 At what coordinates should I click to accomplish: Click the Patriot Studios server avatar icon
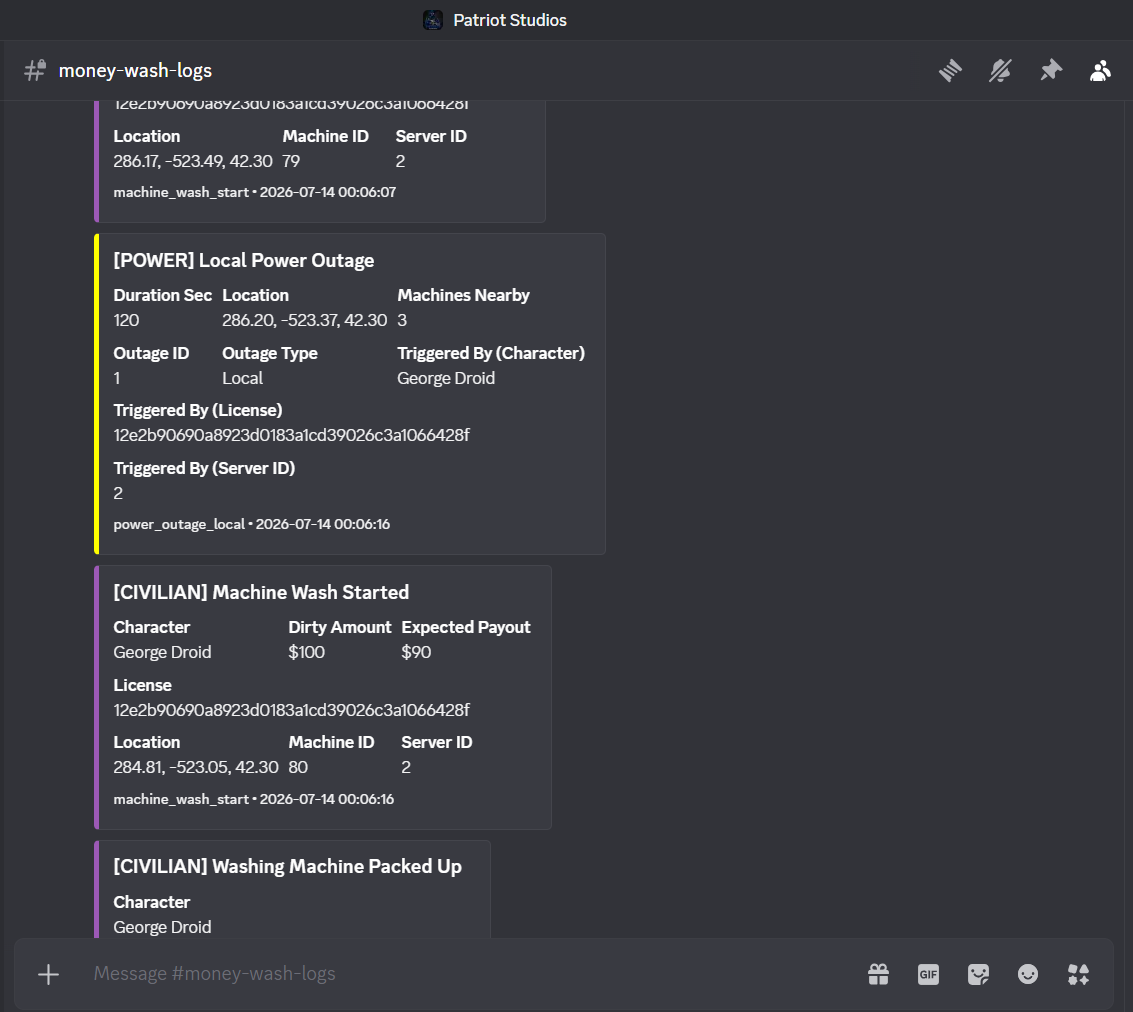[x=433, y=20]
